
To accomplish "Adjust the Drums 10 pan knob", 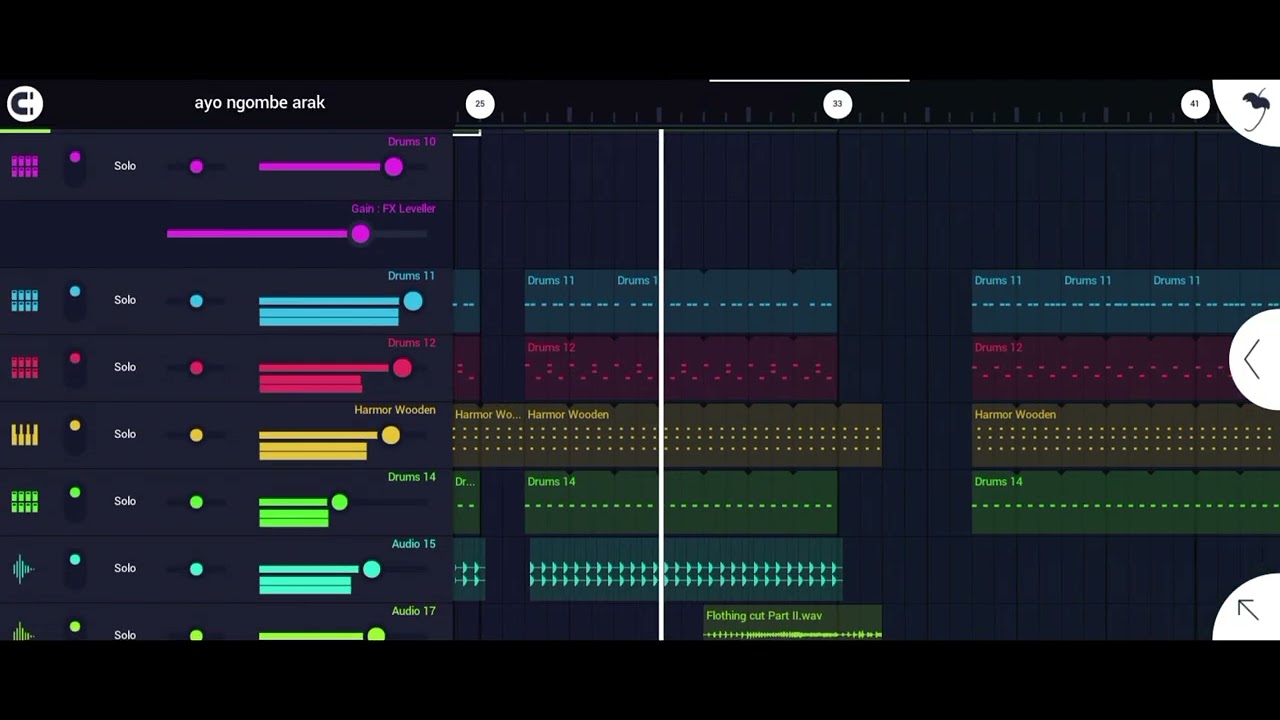I will point(196,166).
